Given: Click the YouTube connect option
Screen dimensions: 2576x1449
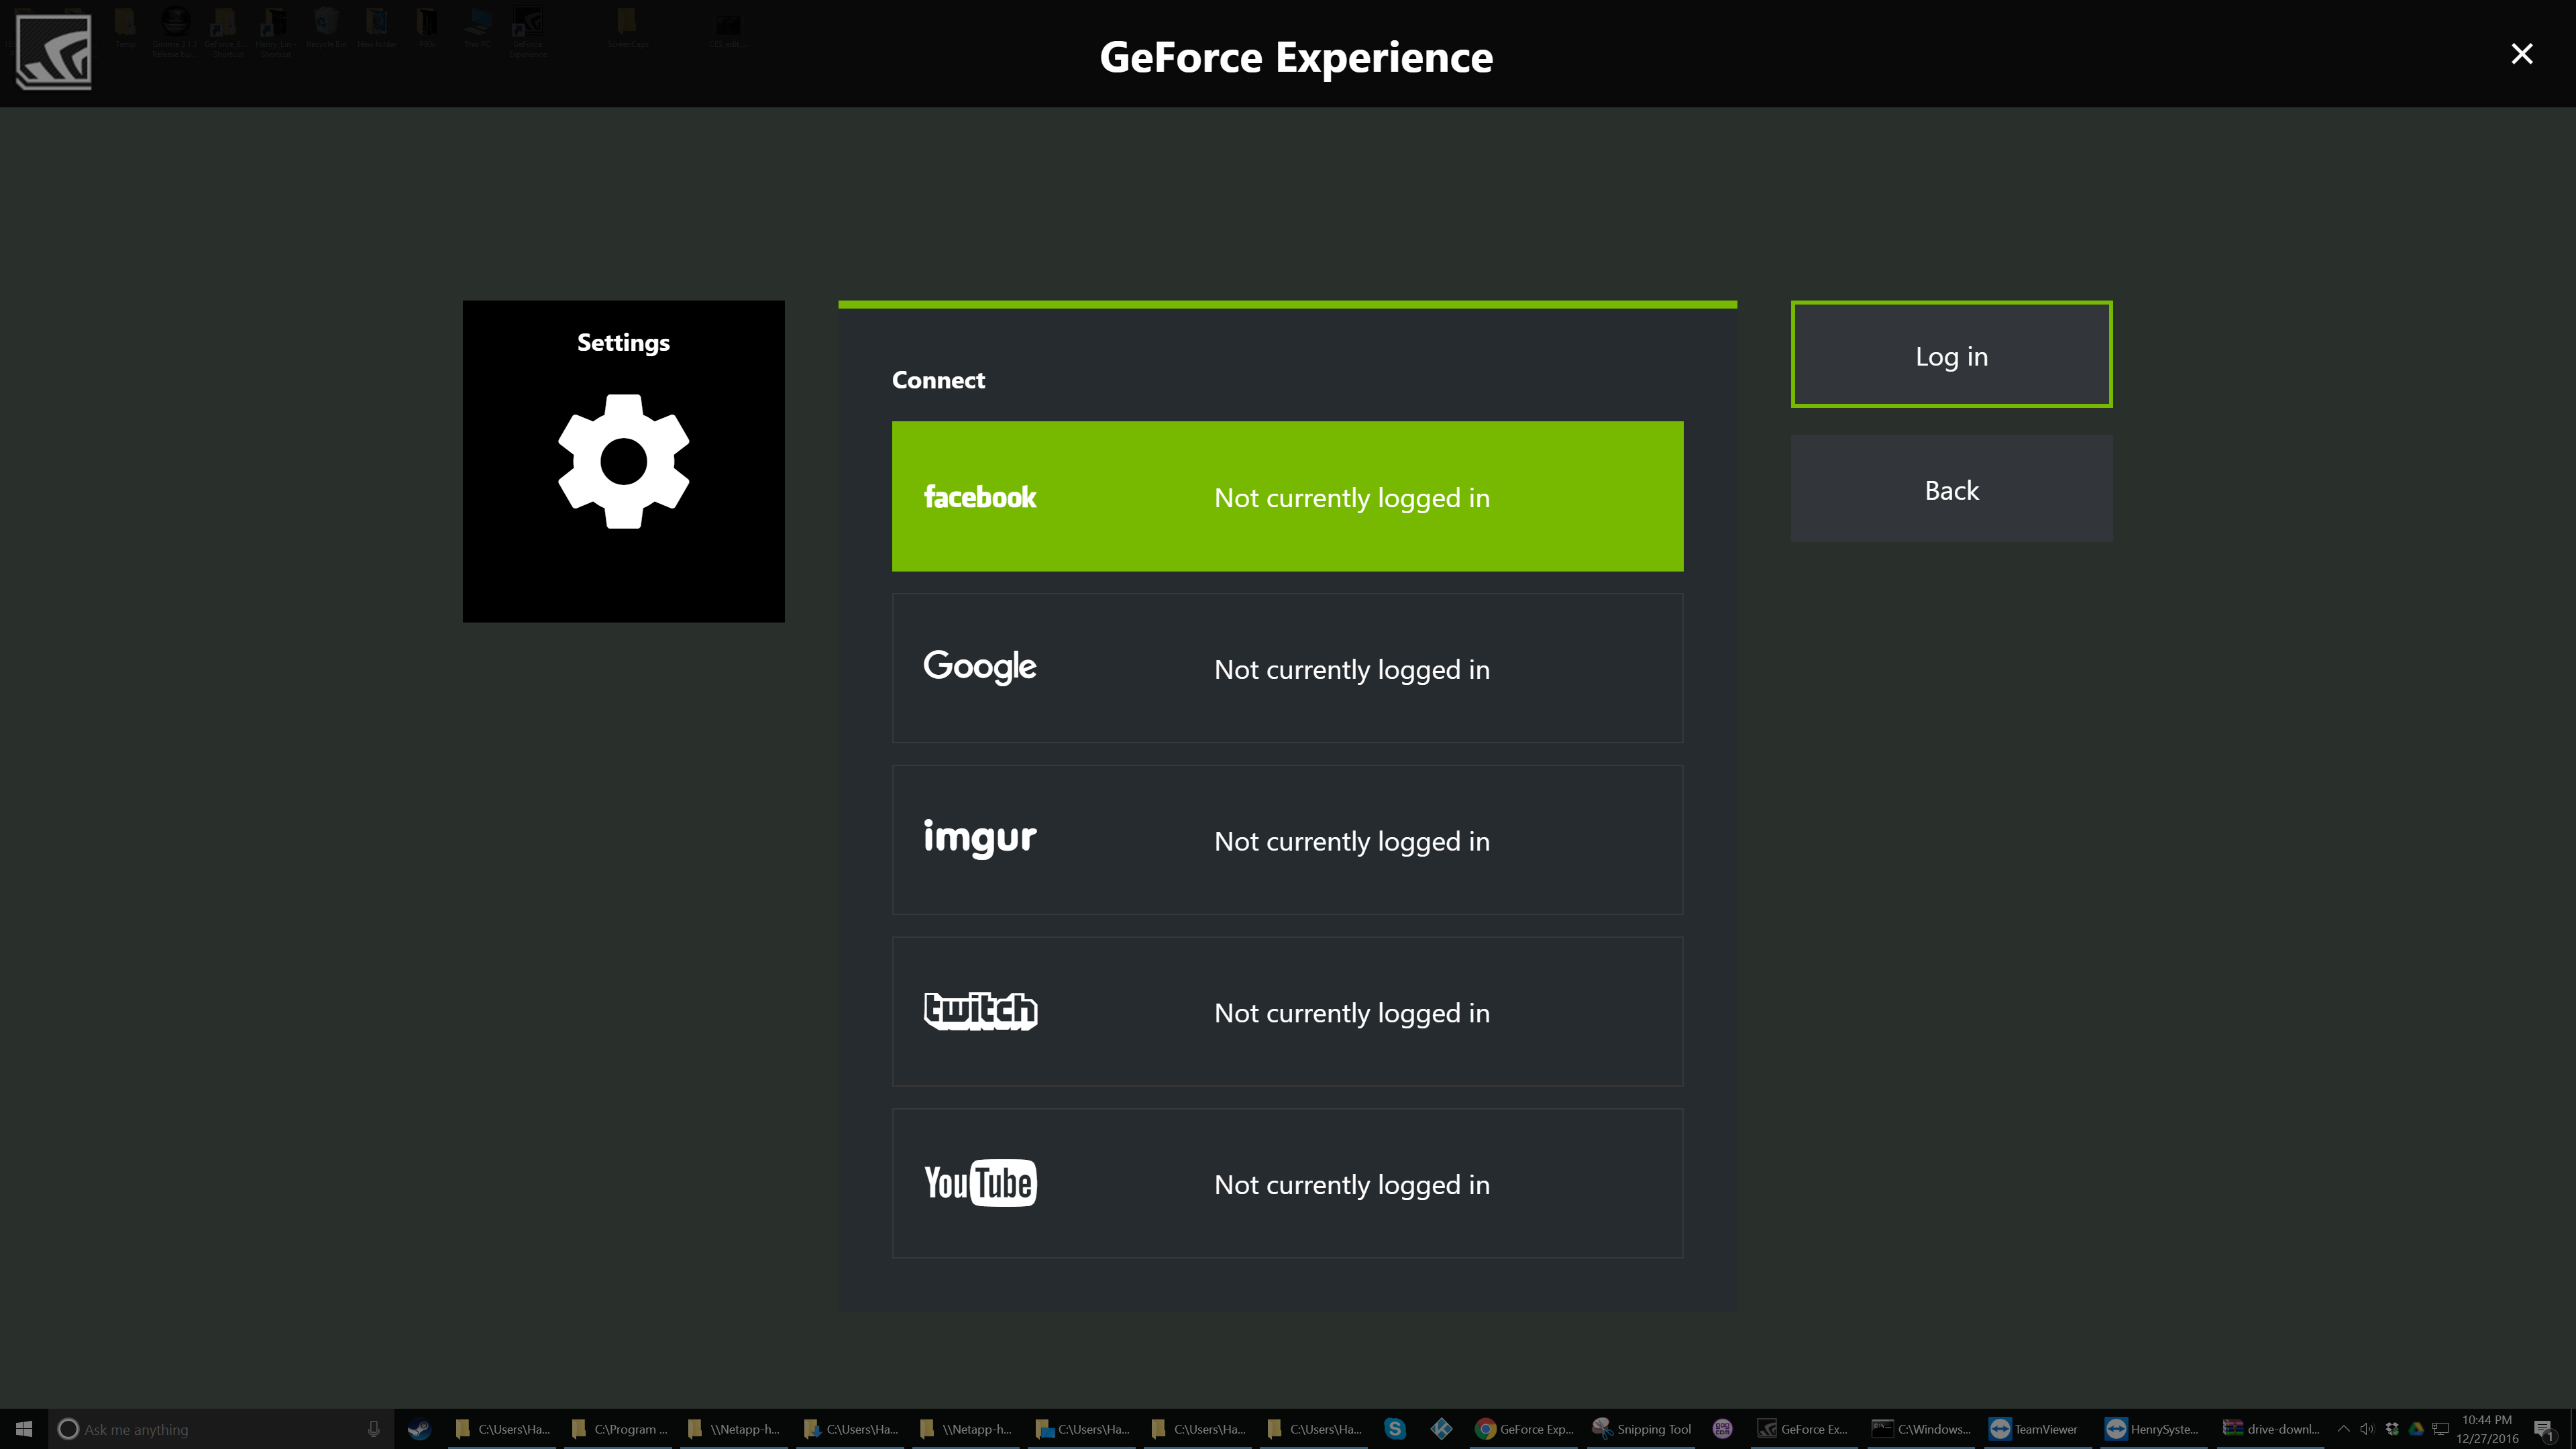Looking at the screenshot, I should click(1286, 1182).
